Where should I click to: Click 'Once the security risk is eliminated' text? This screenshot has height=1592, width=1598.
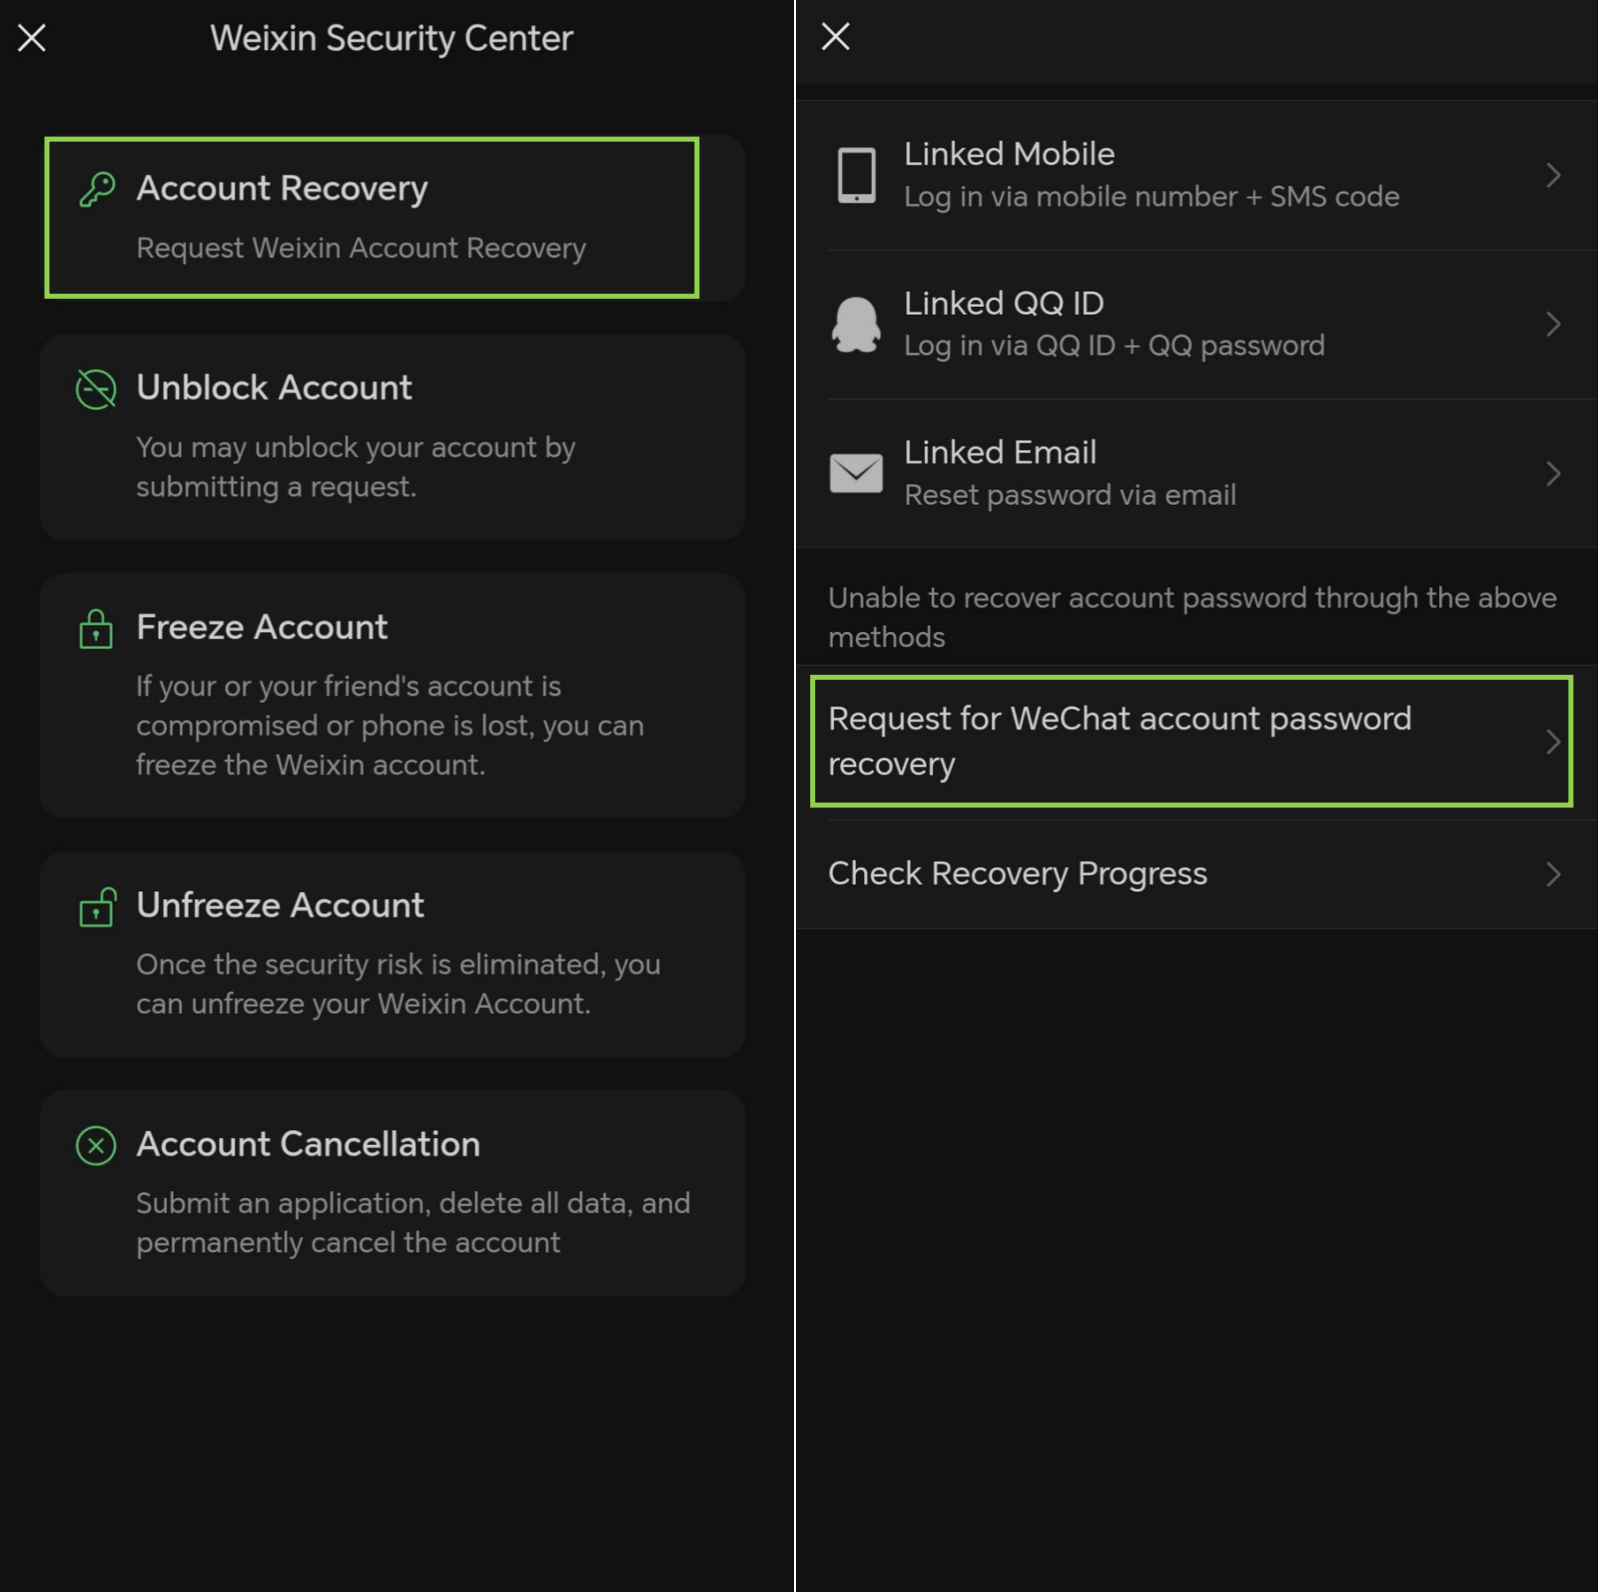coord(398,984)
